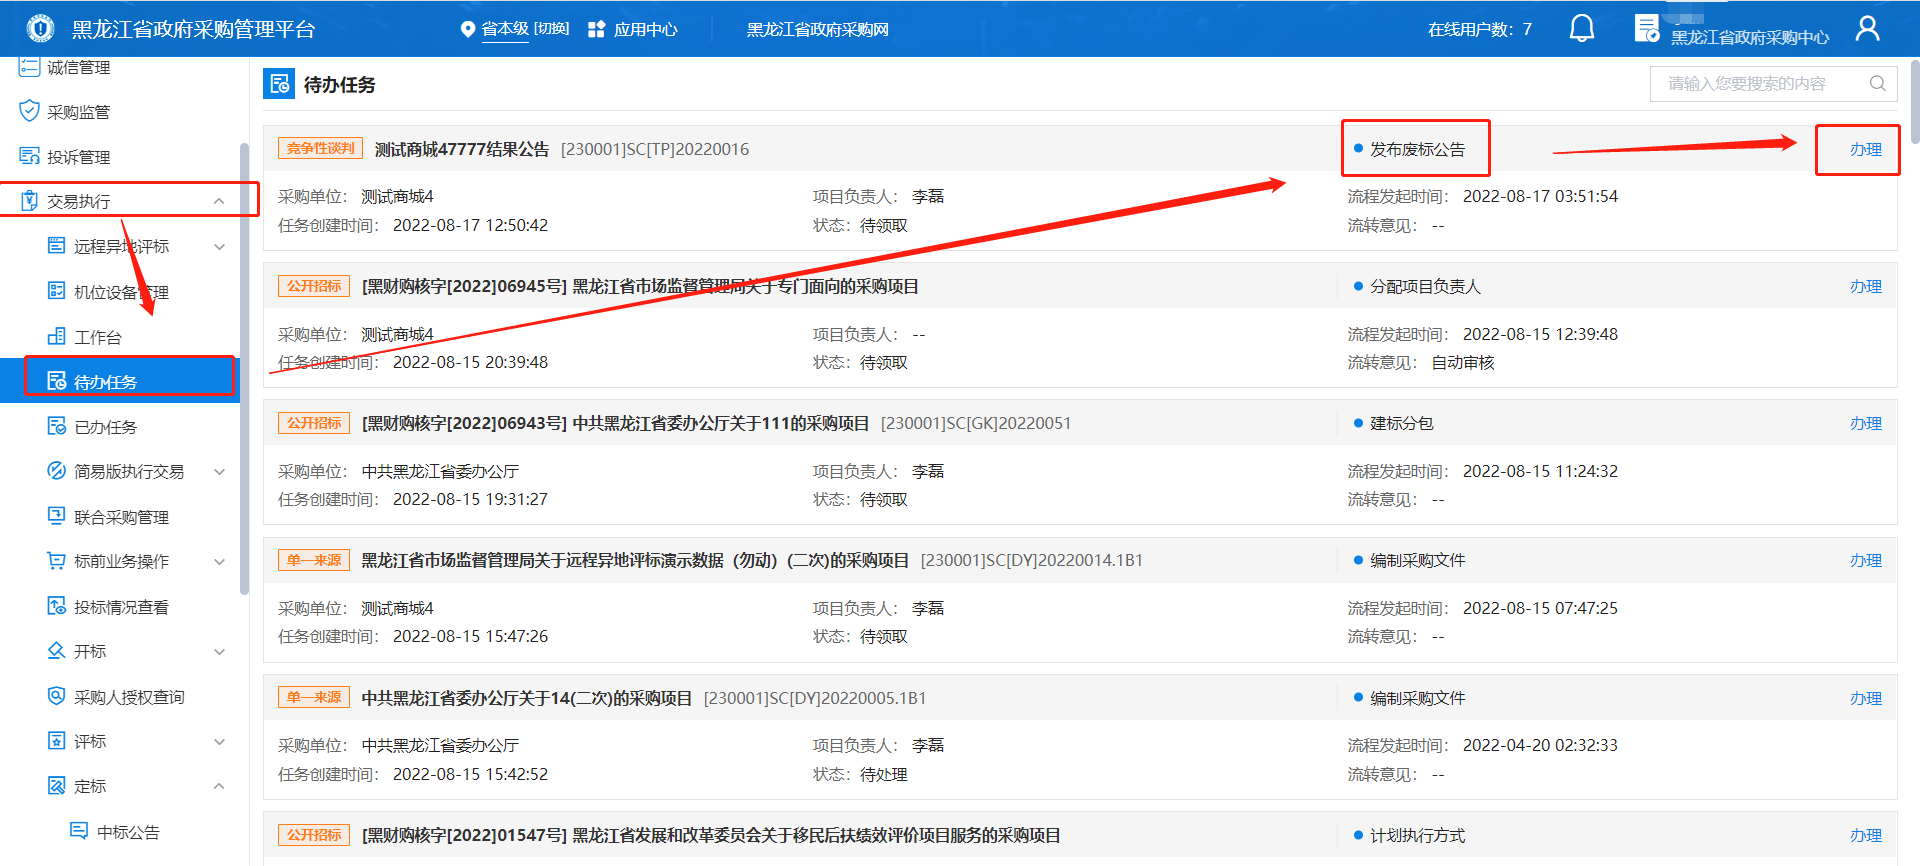The image size is (1920, 866).
Task: Click 在线用户数: 7 in header
Action: click(1480, 29)
